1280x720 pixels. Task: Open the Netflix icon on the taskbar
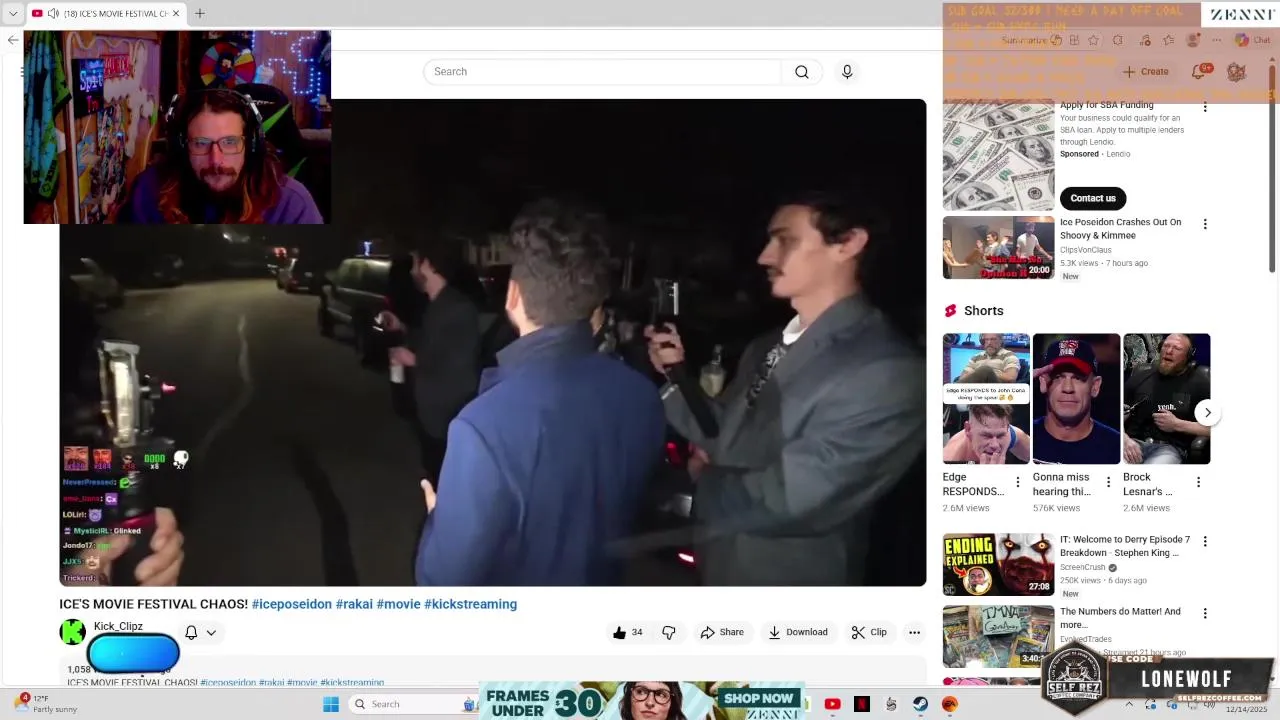point(861,704)
